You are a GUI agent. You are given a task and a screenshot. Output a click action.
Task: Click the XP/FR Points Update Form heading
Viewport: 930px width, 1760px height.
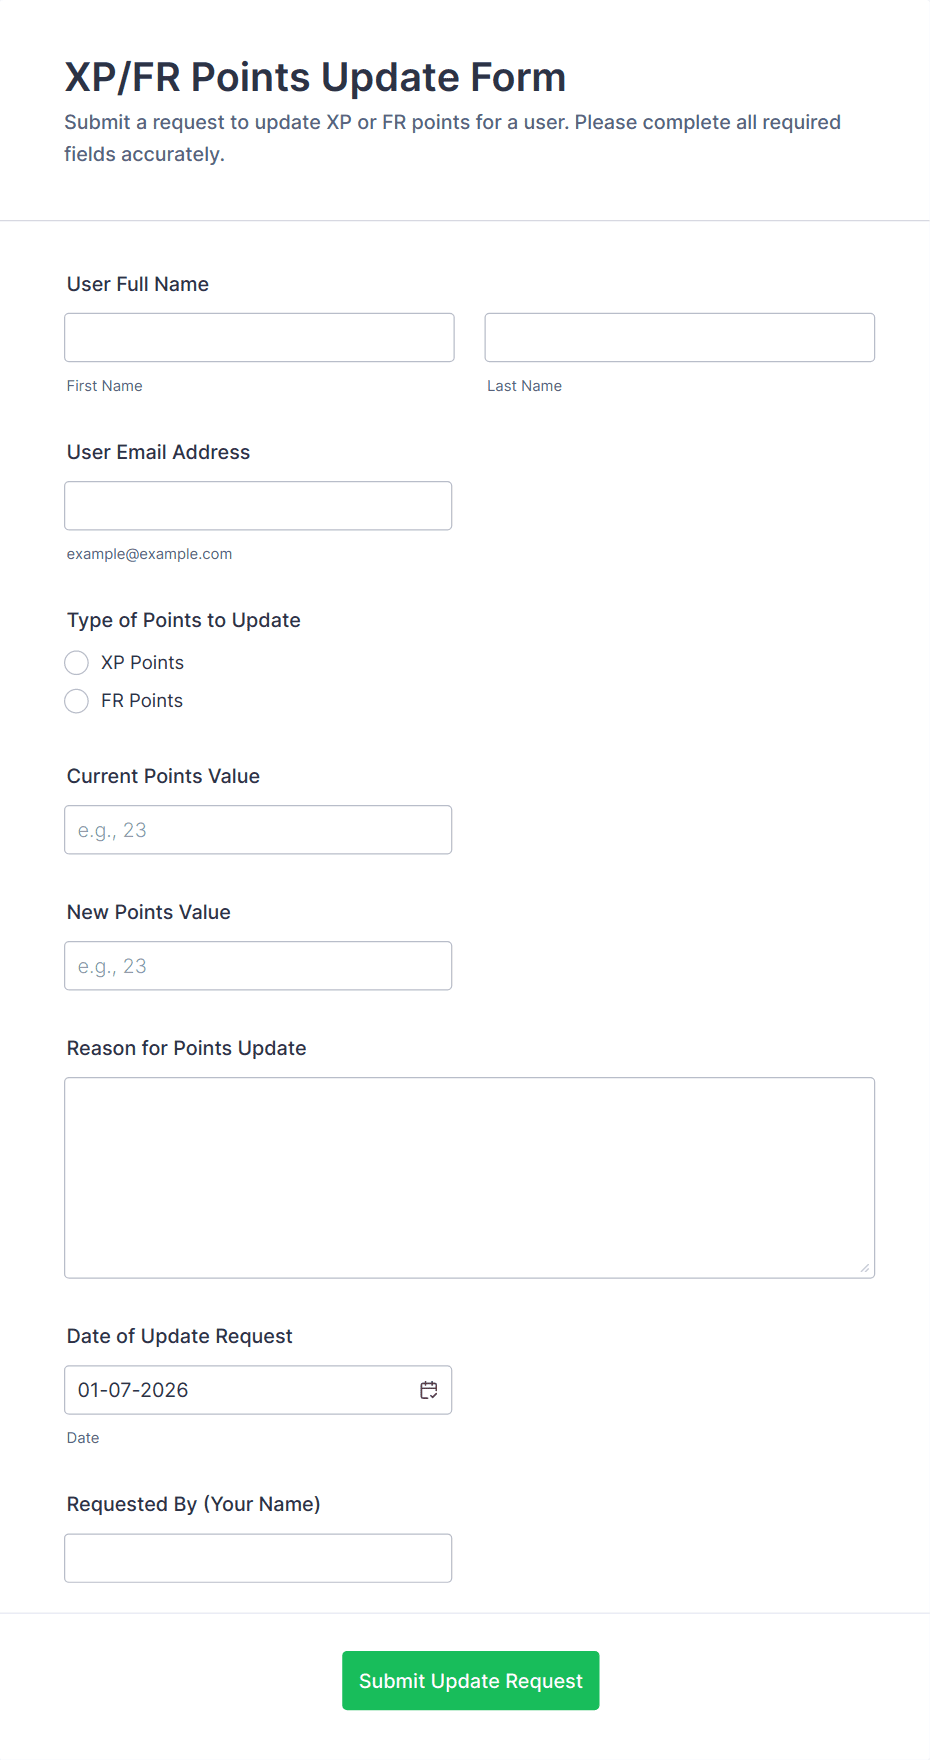pyautogui.click(x=315, y=77)
